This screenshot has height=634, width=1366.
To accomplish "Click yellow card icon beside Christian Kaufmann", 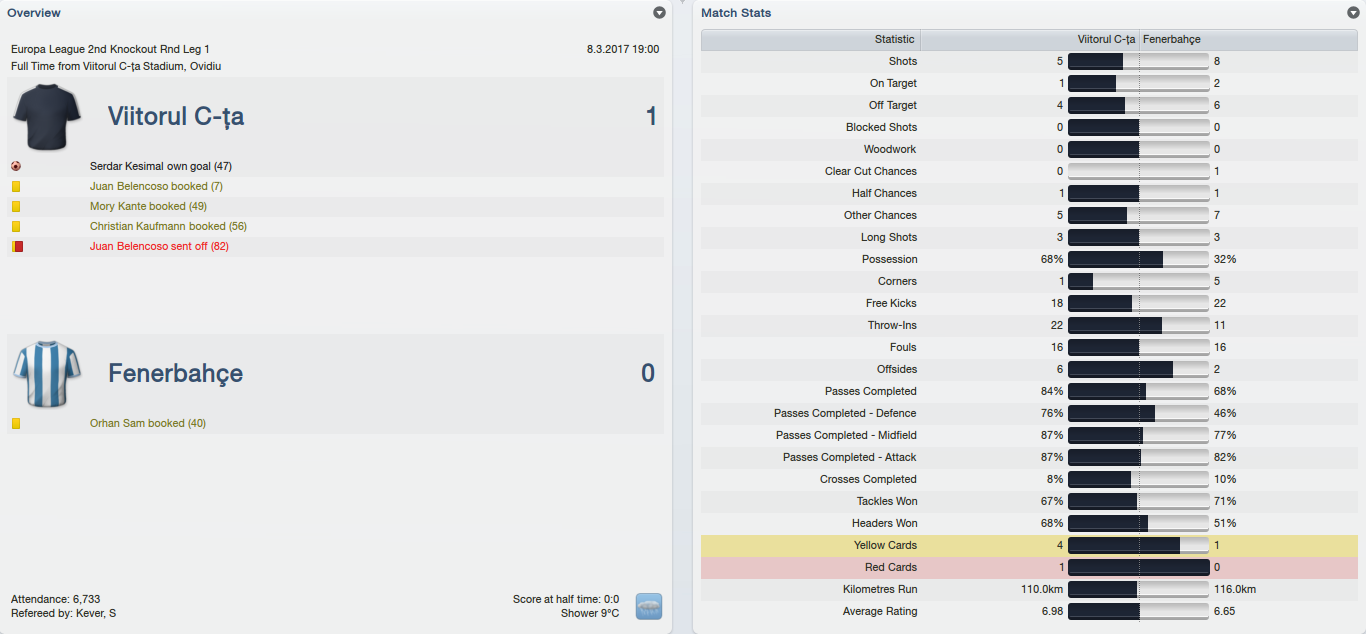I will pos(16,227).
